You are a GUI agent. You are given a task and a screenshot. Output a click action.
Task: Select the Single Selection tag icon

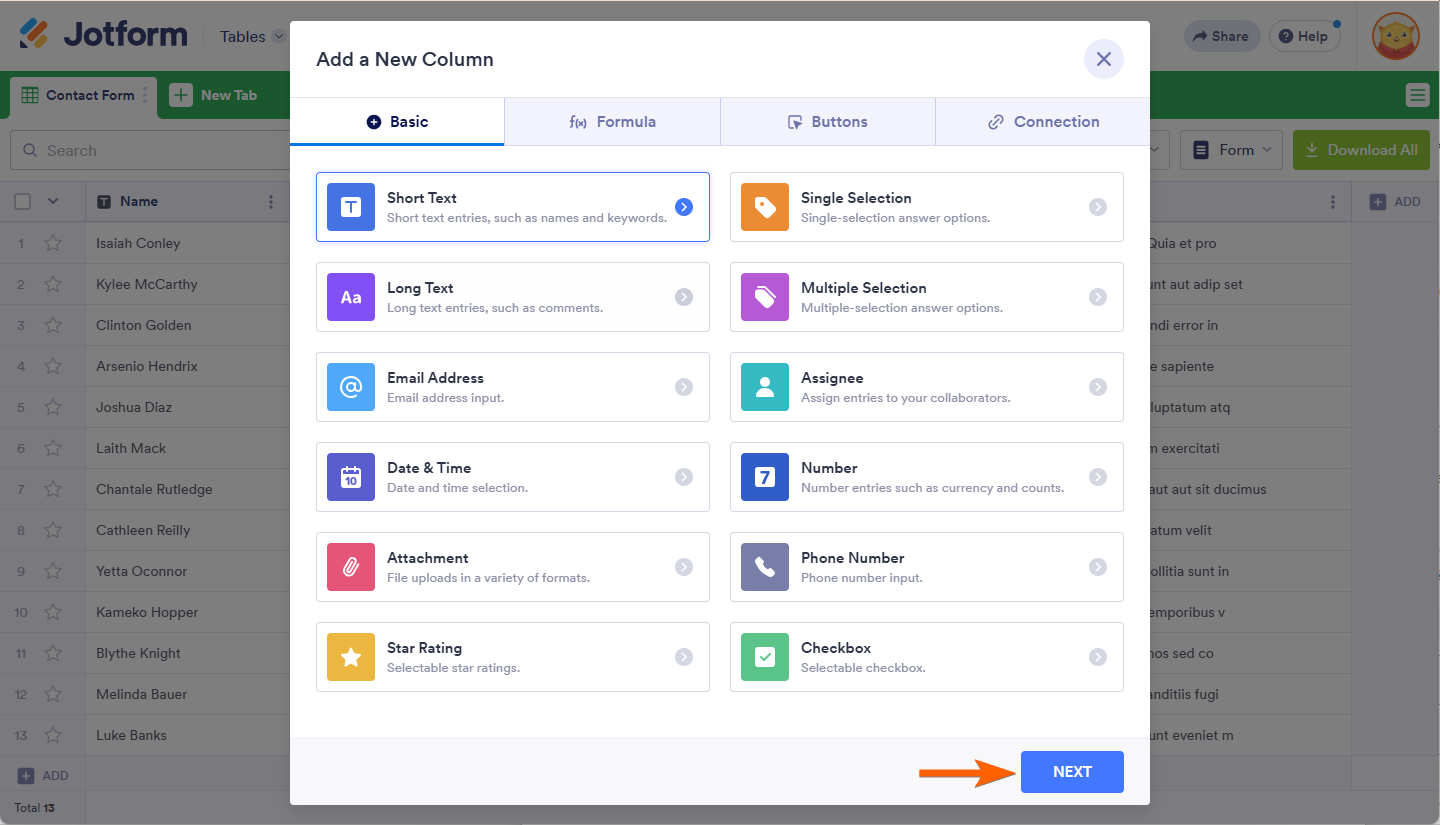click(x=765, y=207)
